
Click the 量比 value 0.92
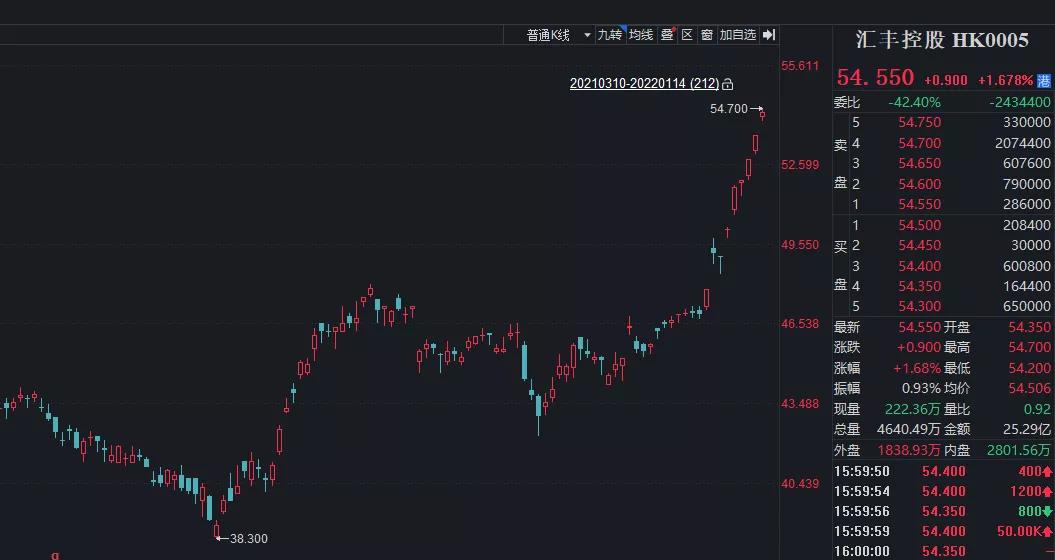[1036, 409]
